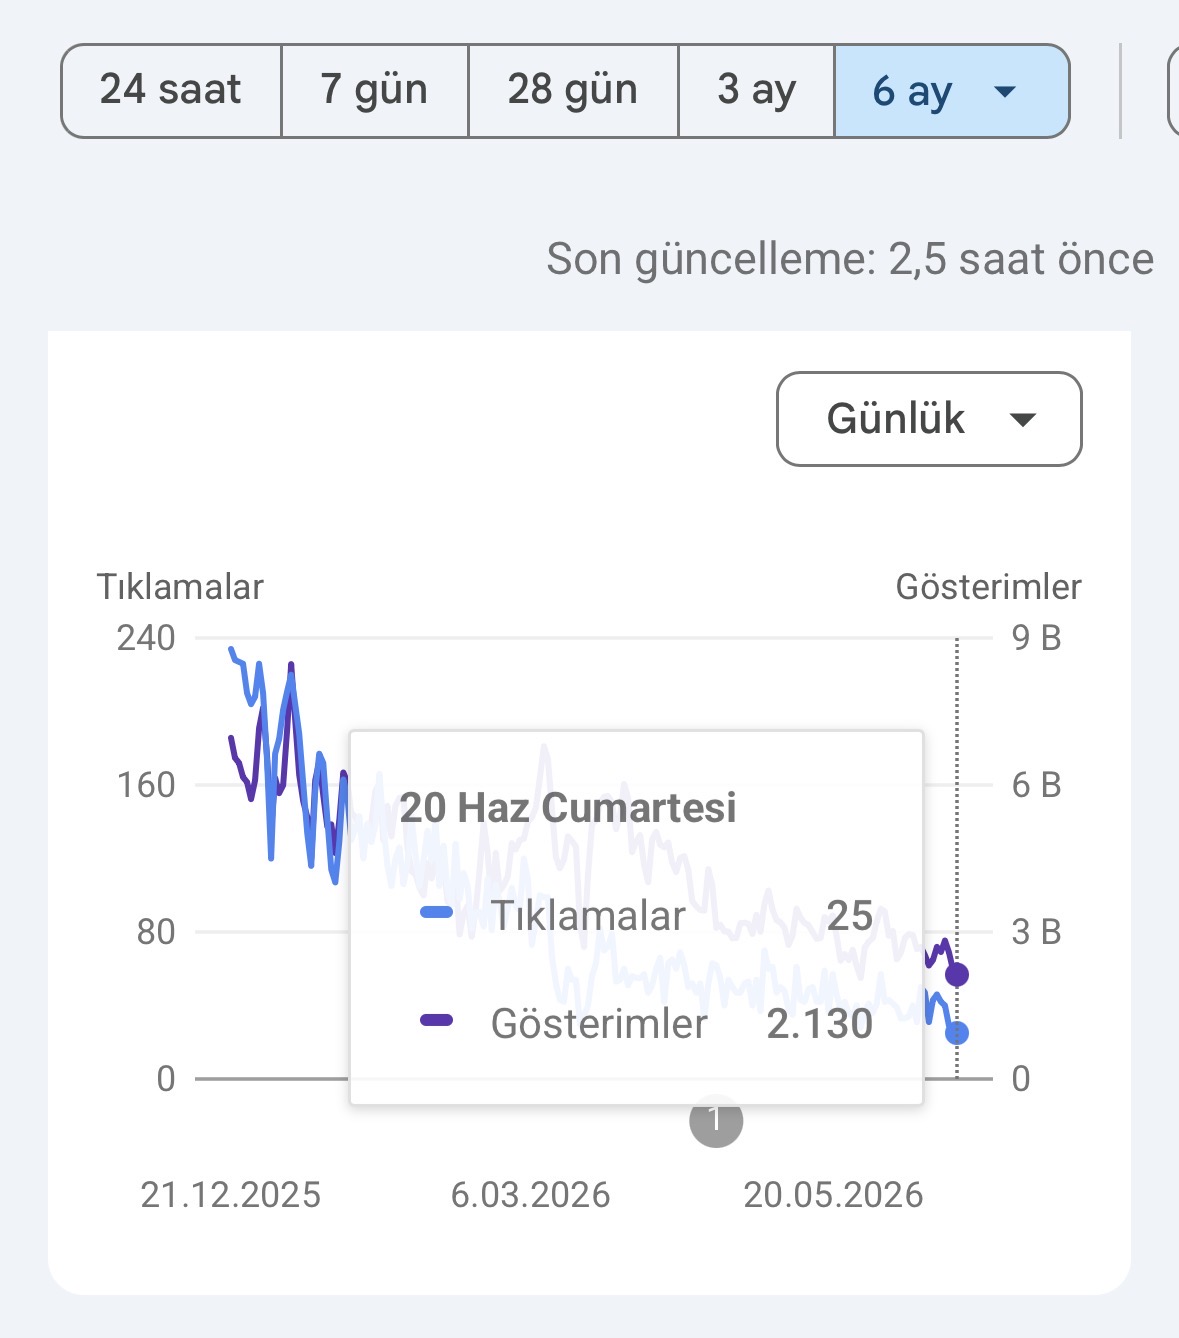This screenshot has height=1338, width=1179.
Task: Click the Günlük dropdown caret icon
Action: click(x=1022, y=420)
